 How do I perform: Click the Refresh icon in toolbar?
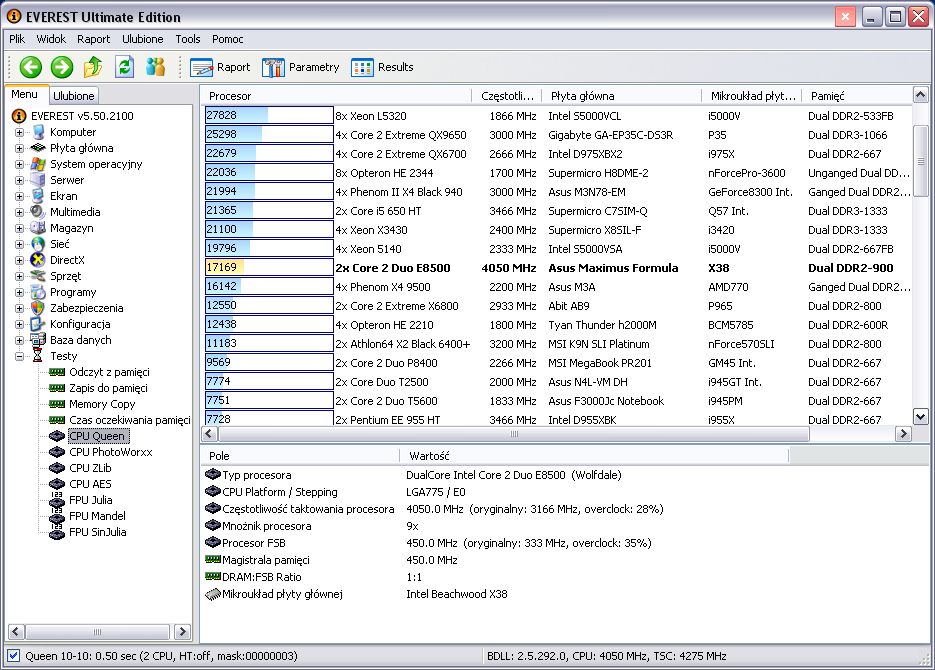click(124, 67)
